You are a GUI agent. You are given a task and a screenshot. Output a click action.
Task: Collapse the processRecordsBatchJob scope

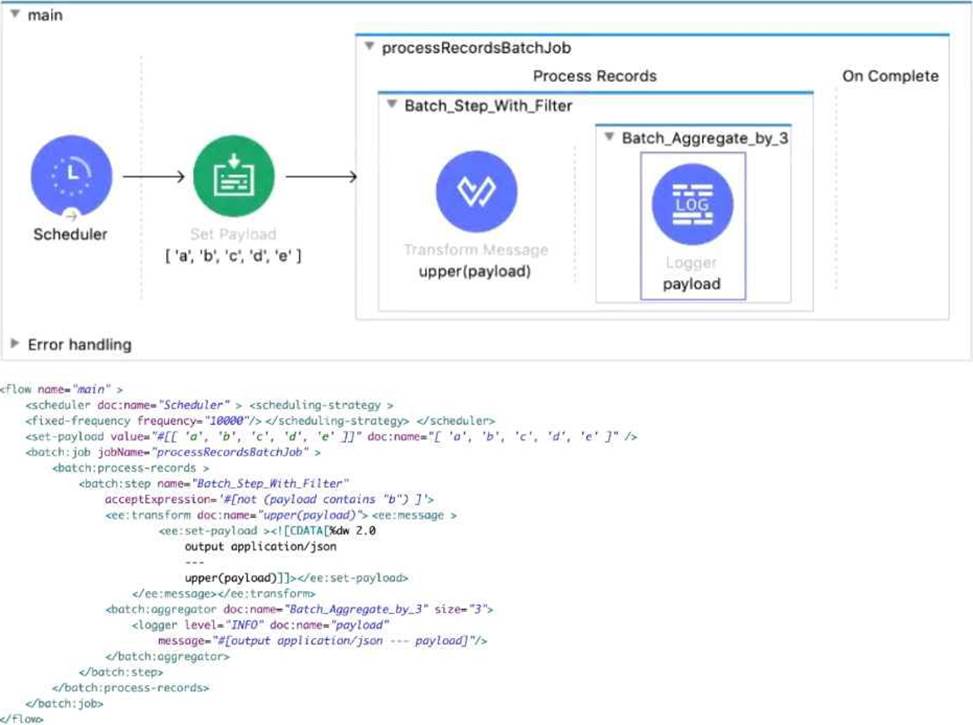pyautogui.click(x=370, y=47)
